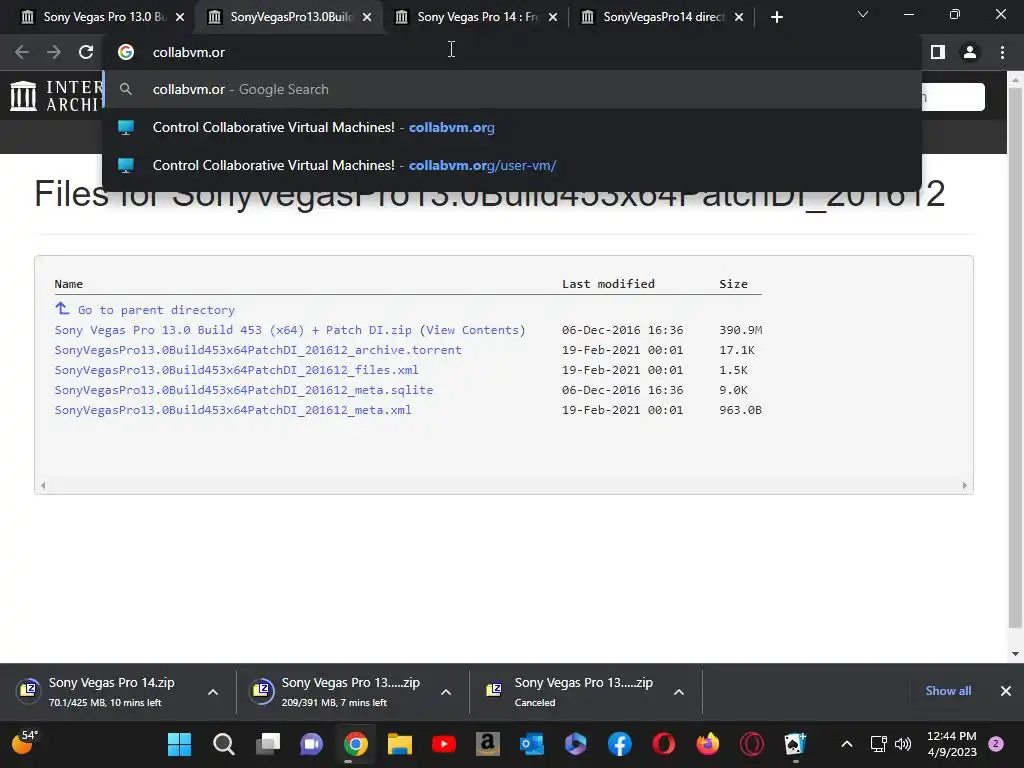Open Chrome's three-dot menu
The image size is (1024, 768).
pyautogui.click(x=1002, y=52)
